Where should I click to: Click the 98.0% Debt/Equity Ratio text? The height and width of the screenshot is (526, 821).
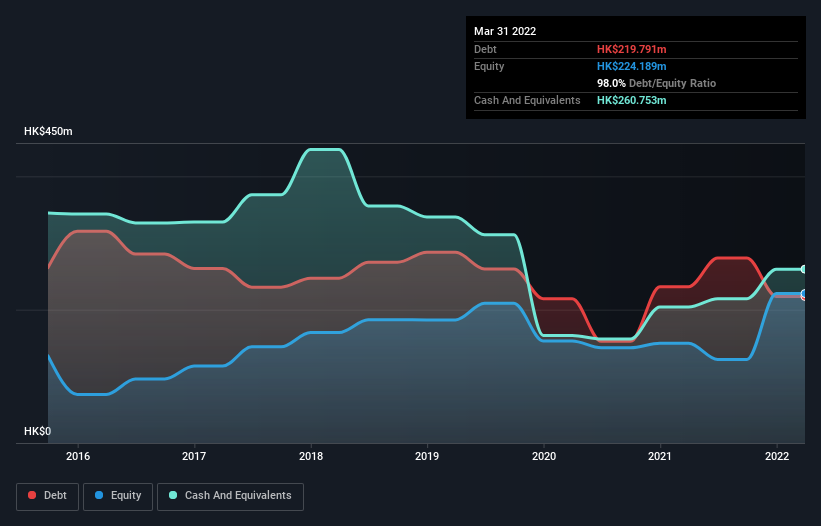tap(656, 83)
